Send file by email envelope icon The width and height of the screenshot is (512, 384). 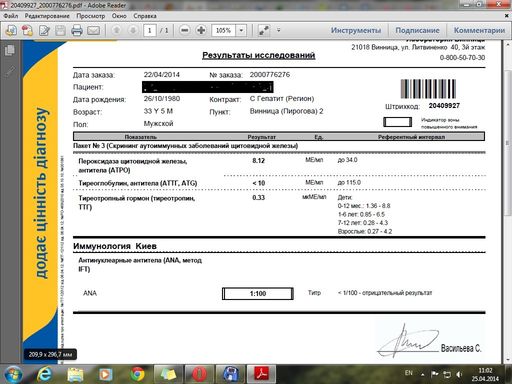[x=93, y=31]
